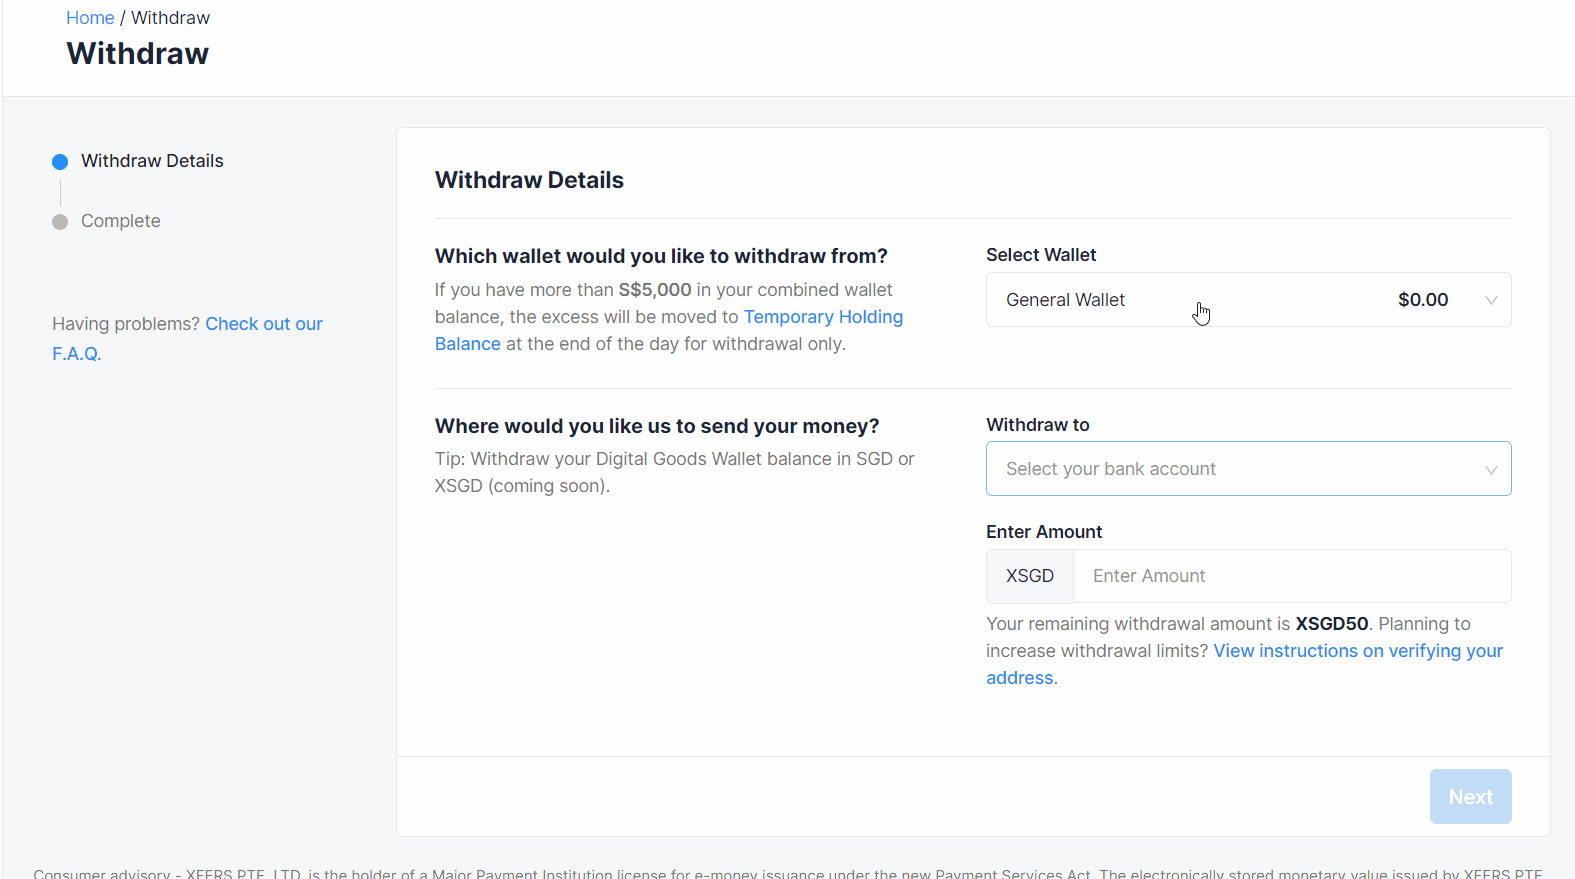1575x879 pixels.
Task: Click 'Where would you like us to send your money?'
Action: pyautogui.click(x=657, y=426)
